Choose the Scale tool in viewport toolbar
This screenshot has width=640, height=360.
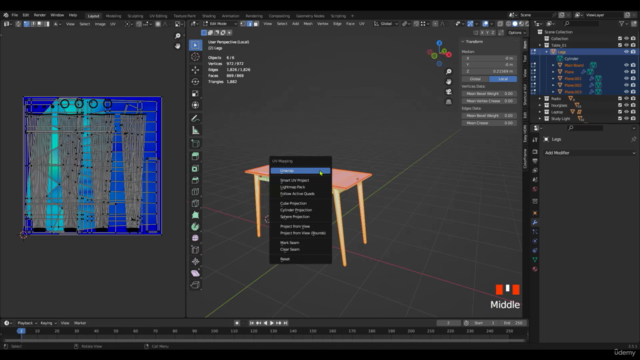(196, 93)
